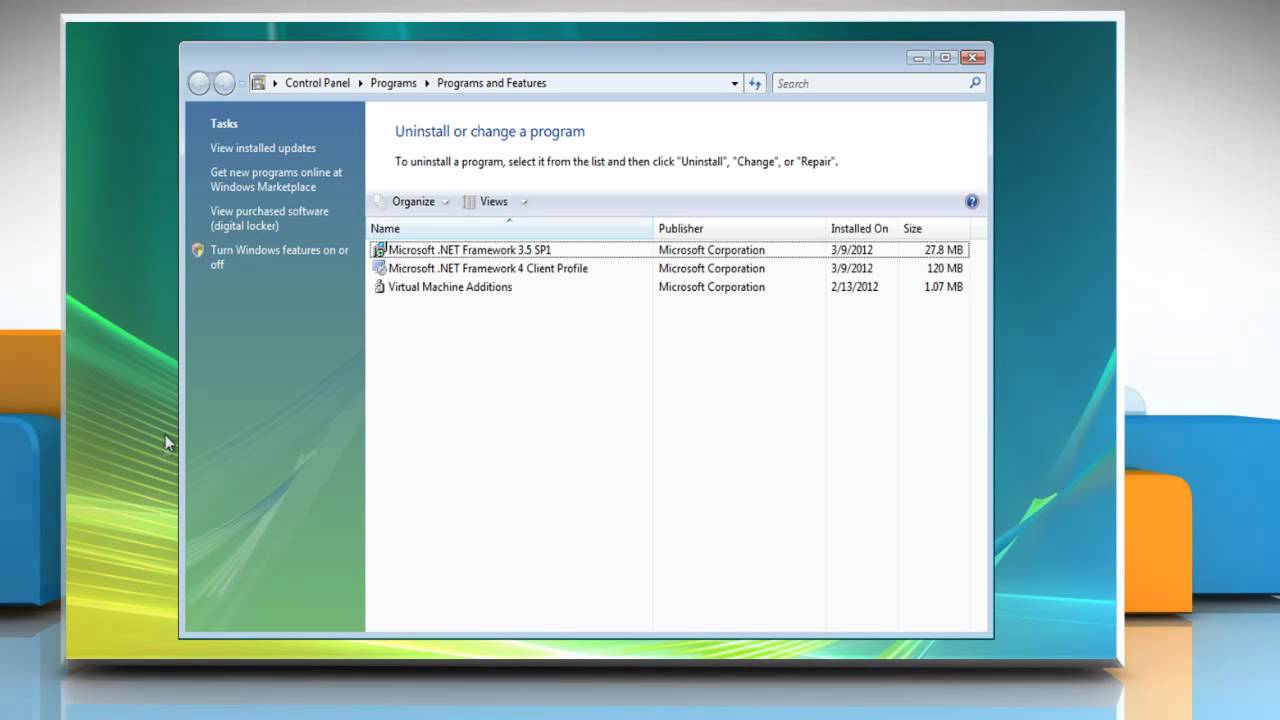Click the Control Panel icon in address bar
Image resolution: width=1280 pixels, height=720 pixels.
click(x=258, y=83)
